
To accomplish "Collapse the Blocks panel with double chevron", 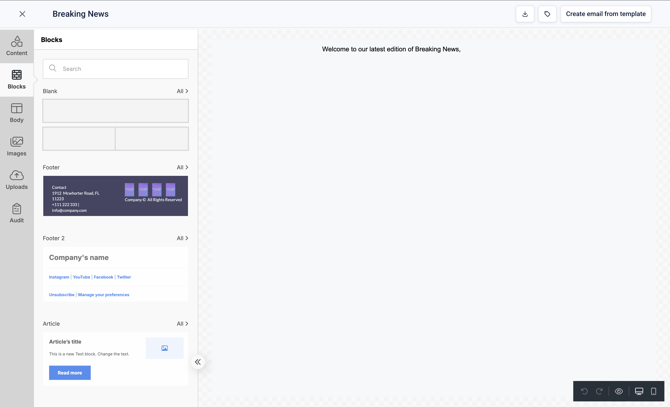I will tap(198, 362).
